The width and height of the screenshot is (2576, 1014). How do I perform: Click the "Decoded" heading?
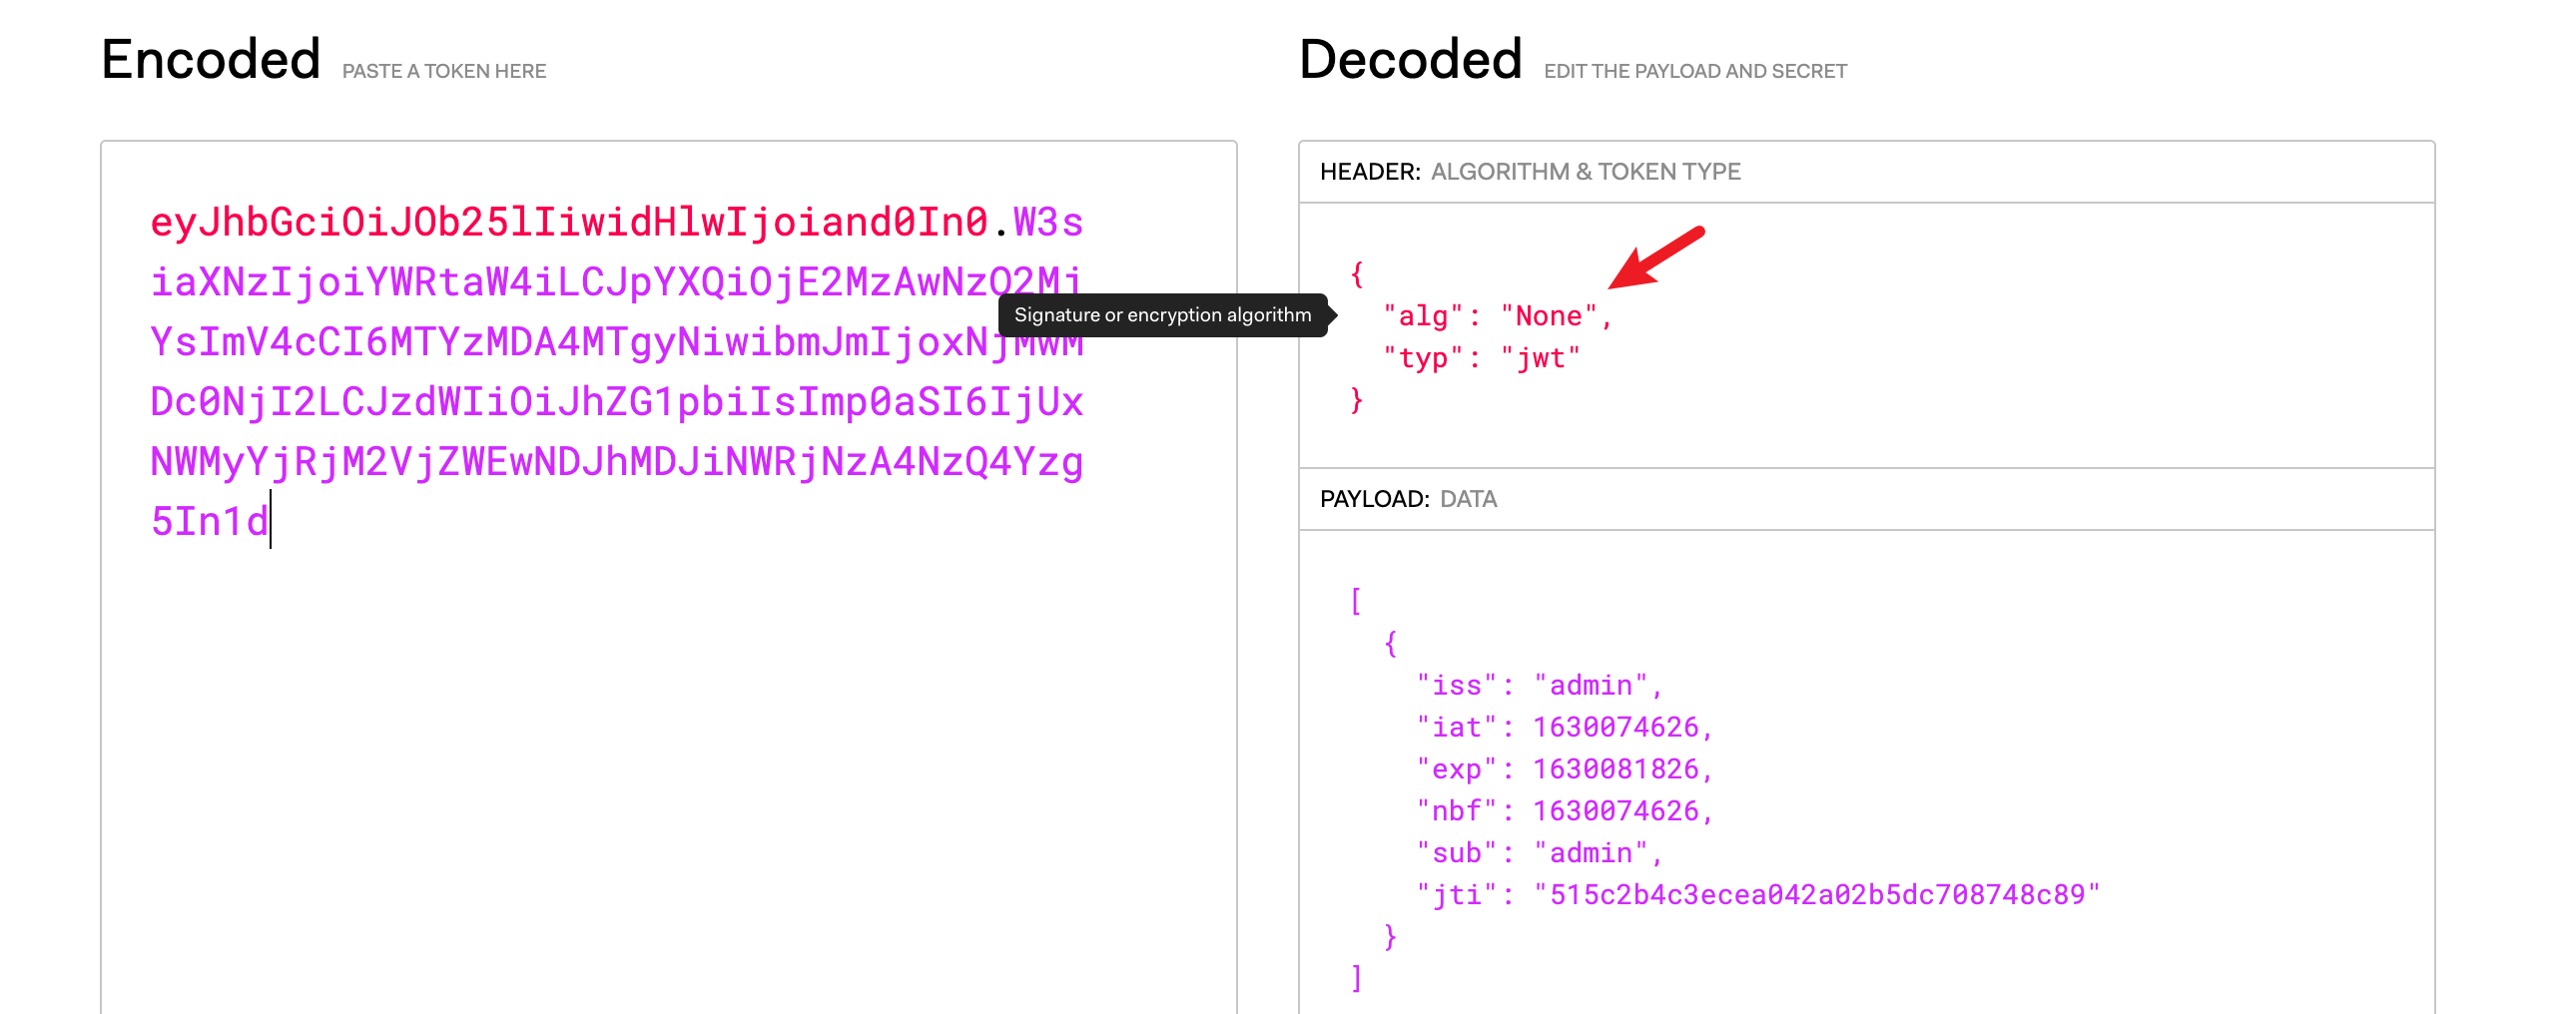pos(1410,60)
